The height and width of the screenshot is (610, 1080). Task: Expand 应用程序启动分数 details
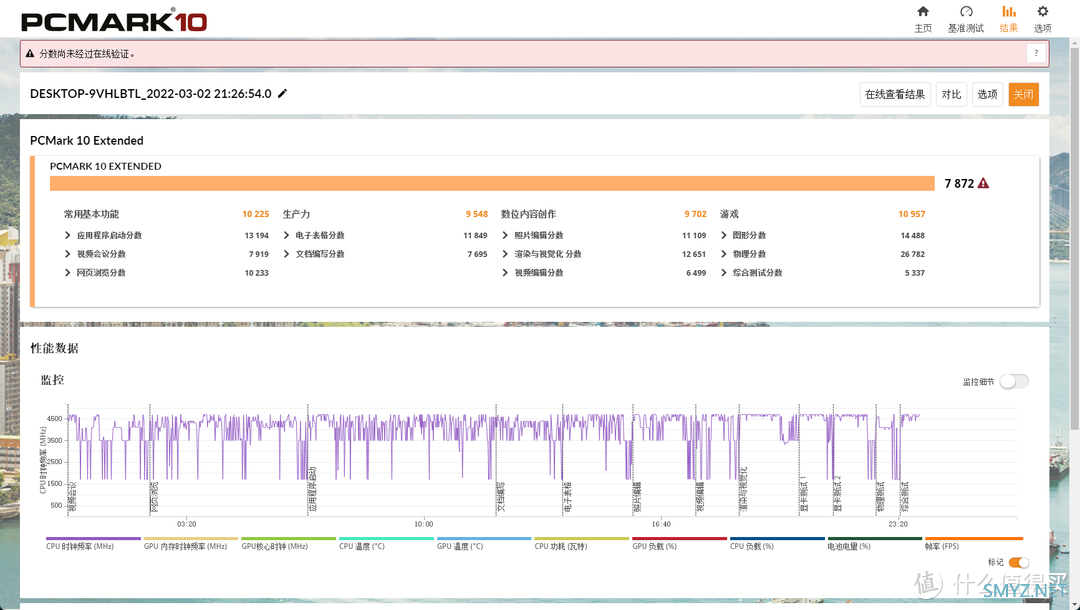(x=68, y=236)
